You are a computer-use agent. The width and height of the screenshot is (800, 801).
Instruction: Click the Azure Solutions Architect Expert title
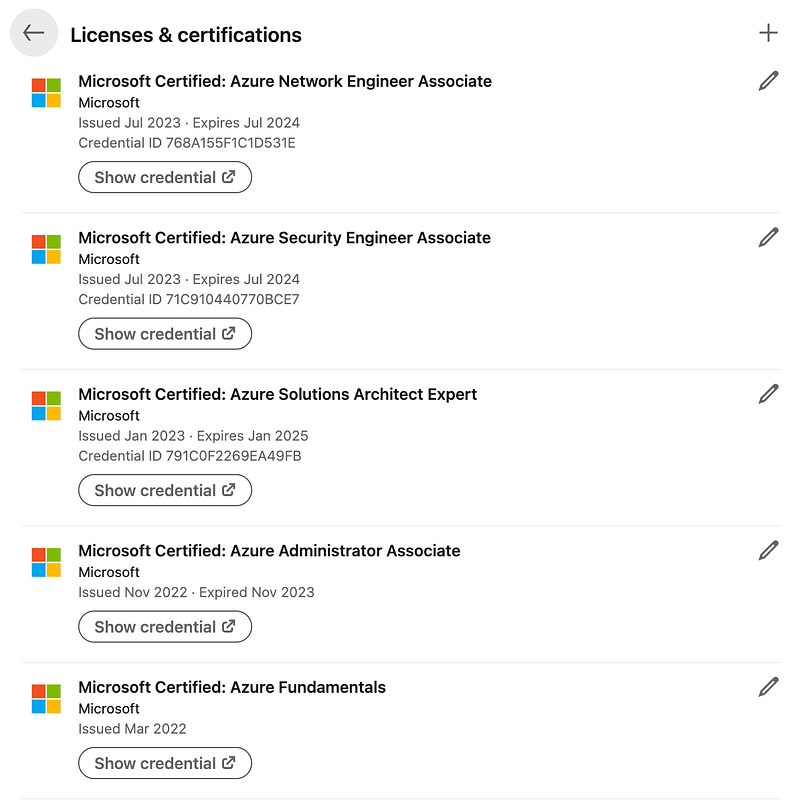pyautogui.click(x=278, y=394)
